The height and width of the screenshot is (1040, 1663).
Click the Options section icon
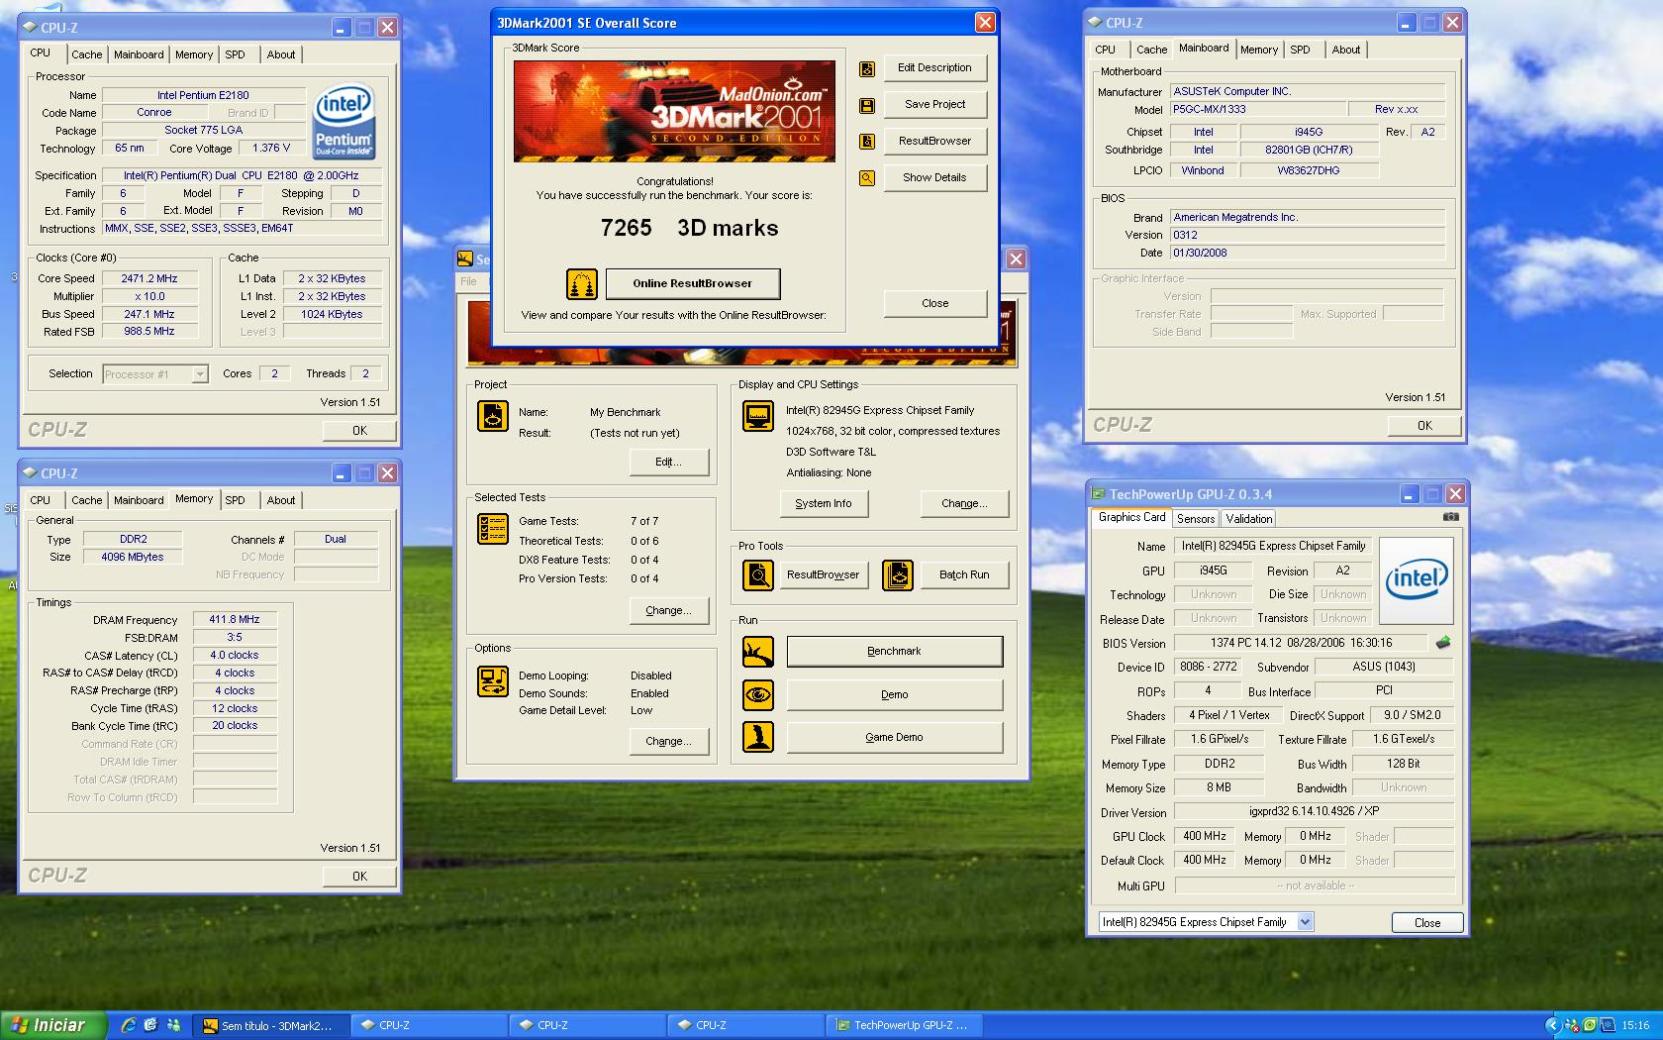(492, 681)
